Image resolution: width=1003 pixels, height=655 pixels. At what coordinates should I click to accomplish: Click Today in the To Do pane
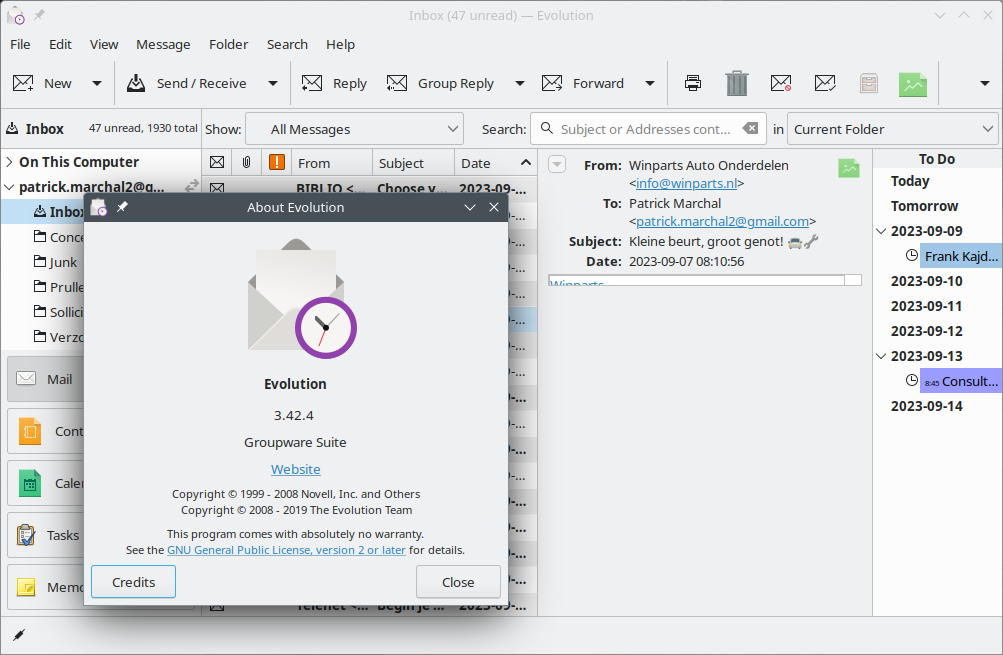910,181
